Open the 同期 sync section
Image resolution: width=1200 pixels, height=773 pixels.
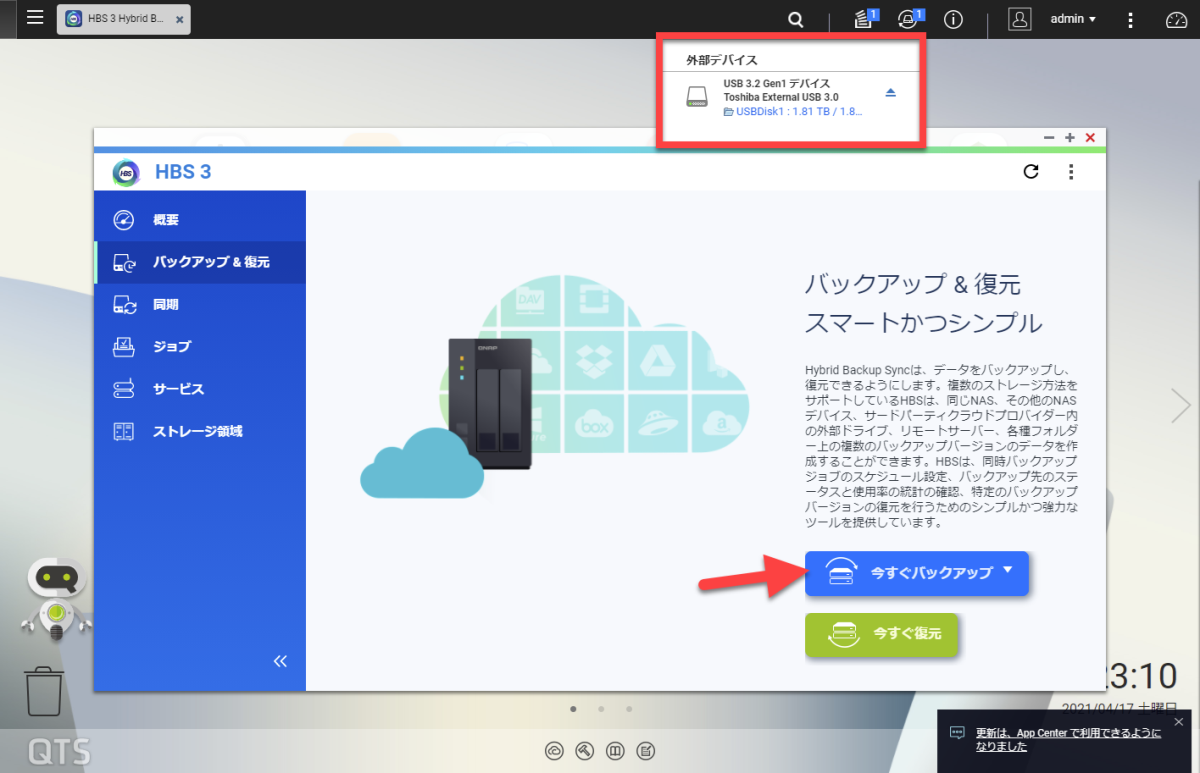pos(200,305)
